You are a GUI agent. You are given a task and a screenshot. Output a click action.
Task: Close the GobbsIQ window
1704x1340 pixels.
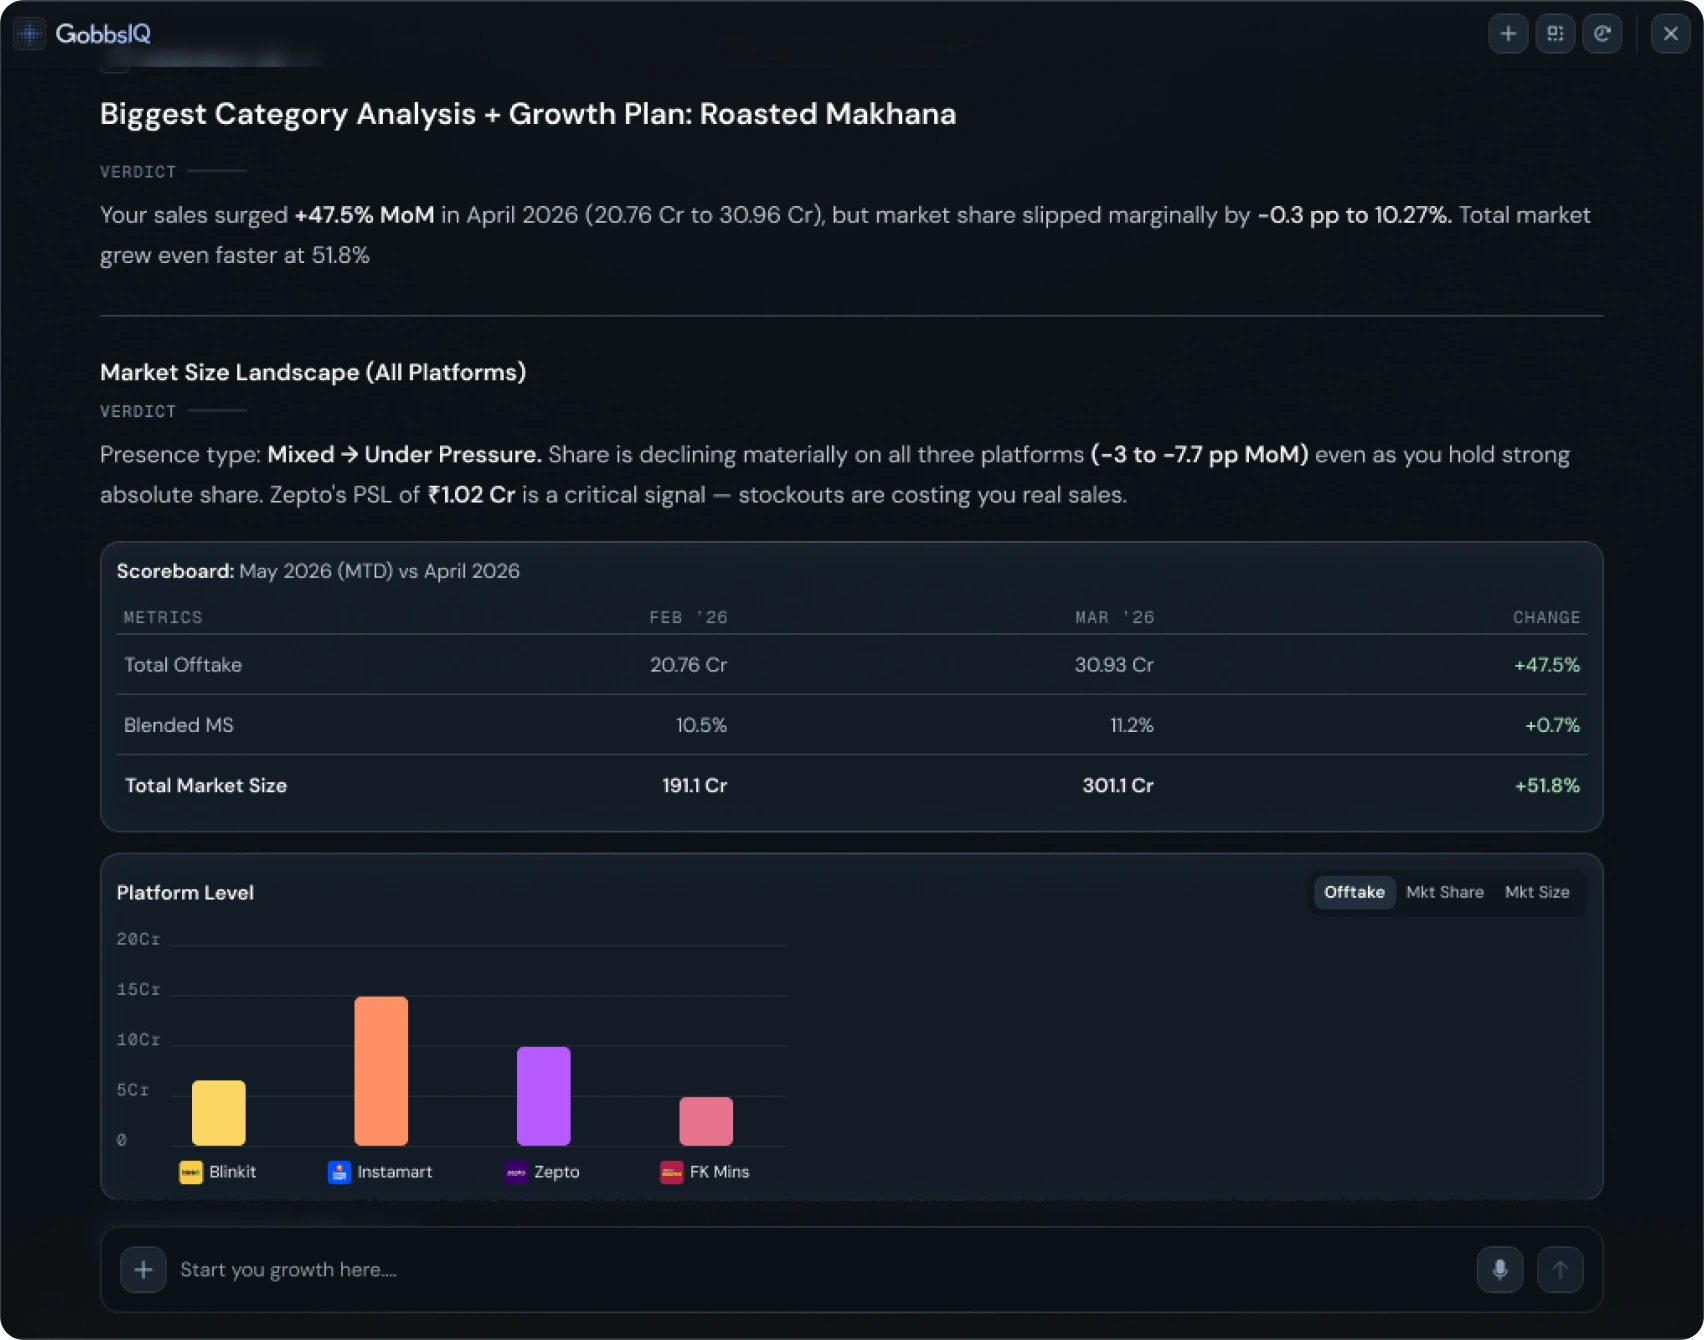1670,34
